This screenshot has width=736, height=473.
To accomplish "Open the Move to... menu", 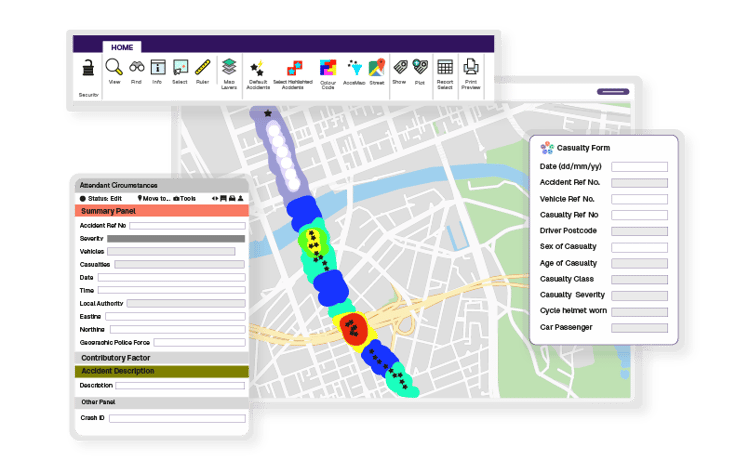I will (x=154, y=198).
